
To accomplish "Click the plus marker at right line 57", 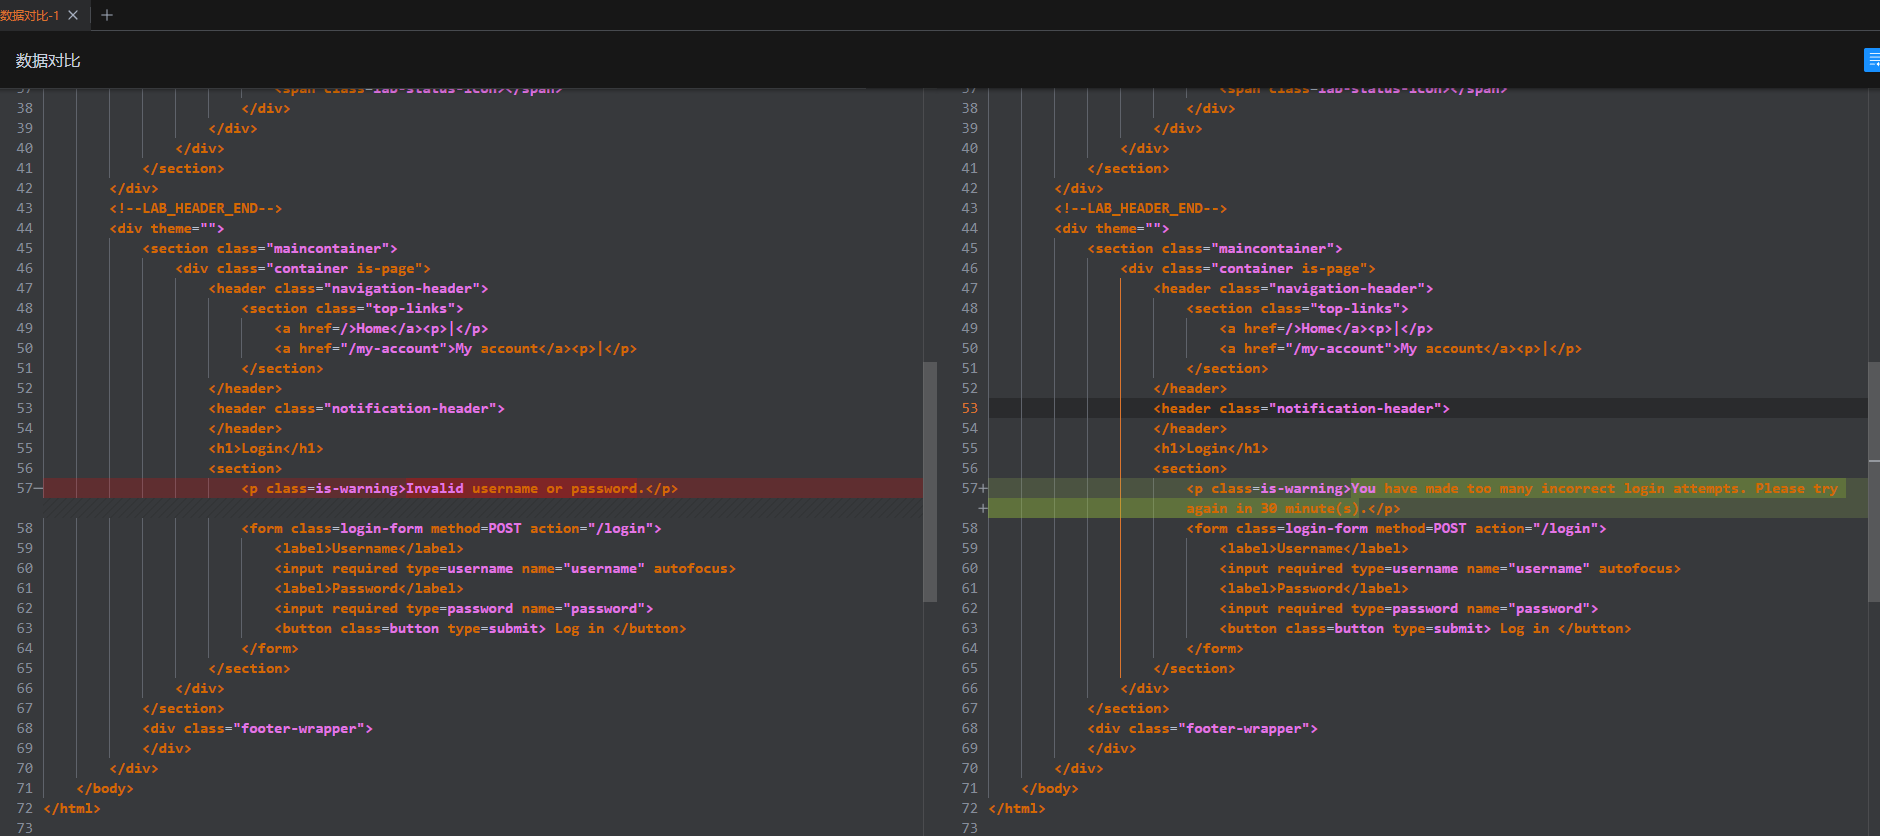I will pyautogui.click(x=983, y=488).
